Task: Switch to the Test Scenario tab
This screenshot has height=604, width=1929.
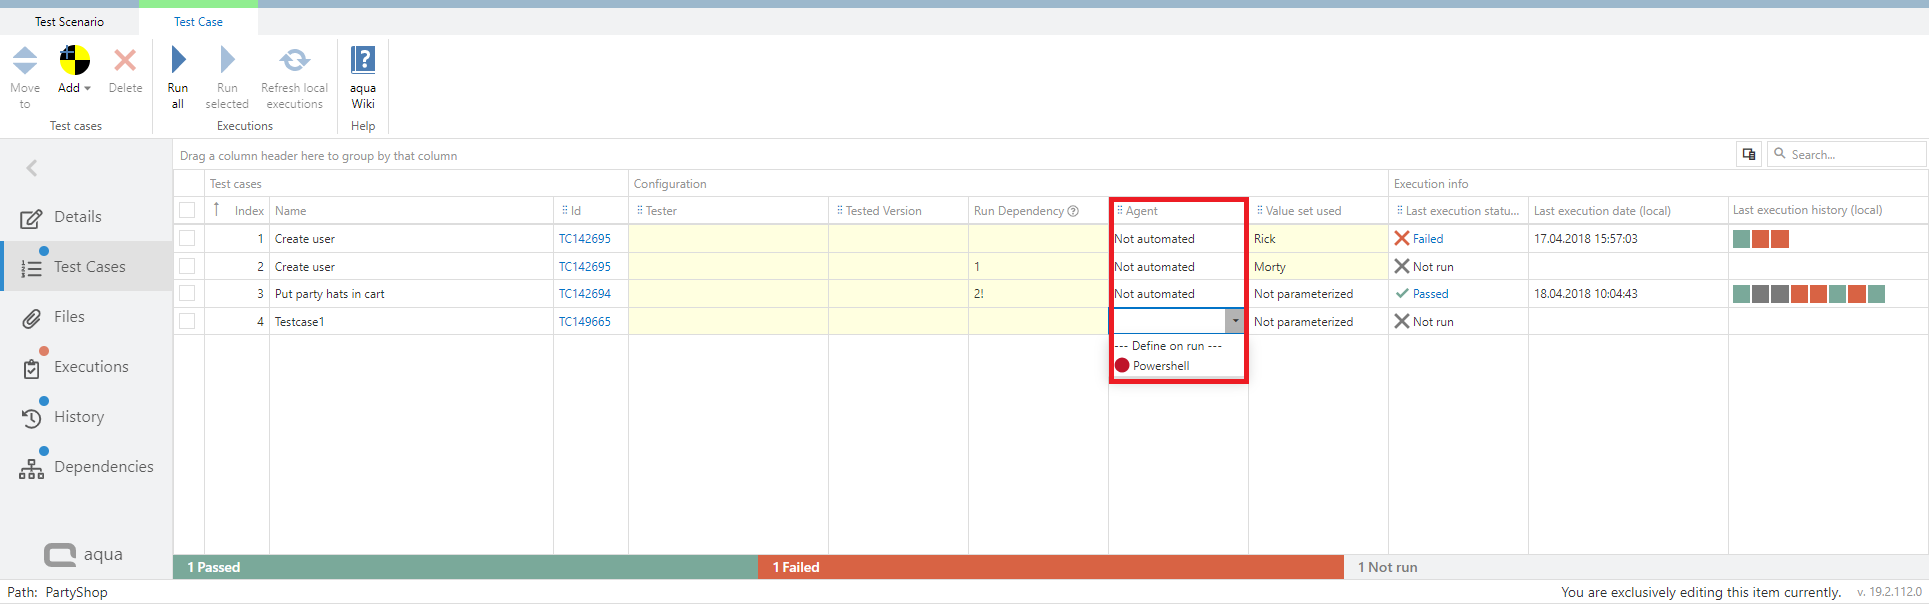Action: pyautogui.click(x=69, y=22)
